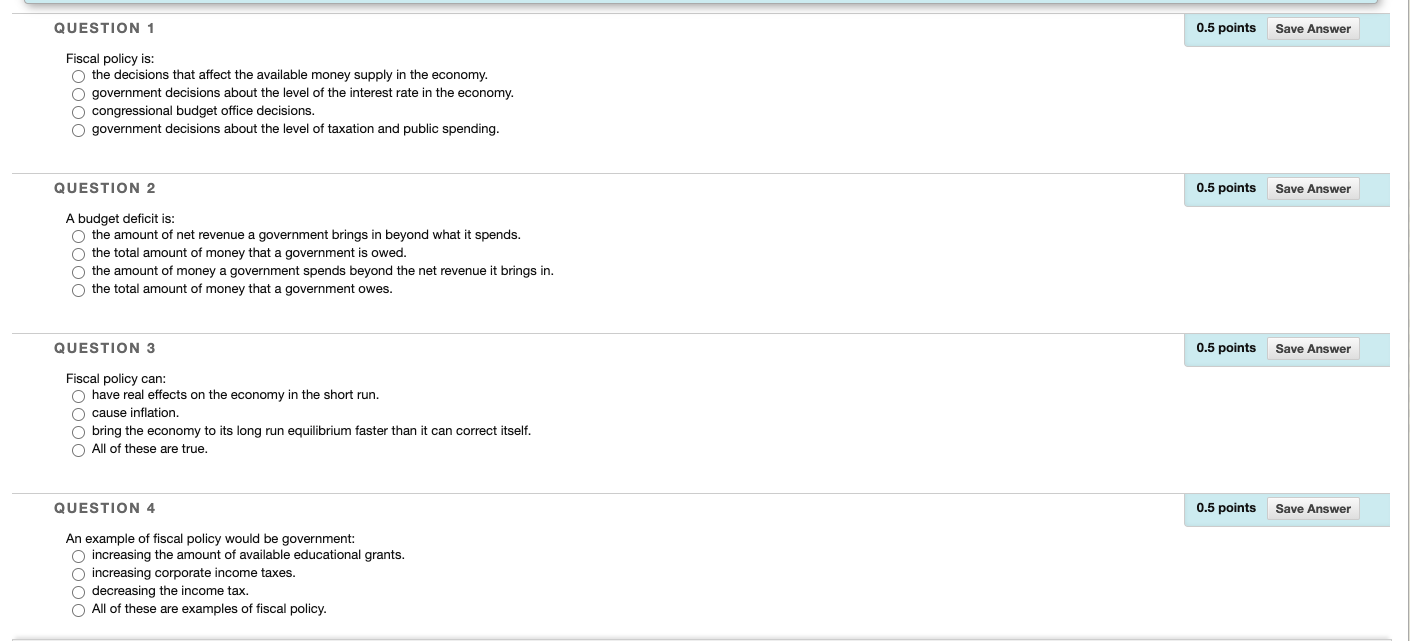Click the 'A budget deficit is:' prompt text
This screenshot has height=641, width=1410.
coord(120,219)
